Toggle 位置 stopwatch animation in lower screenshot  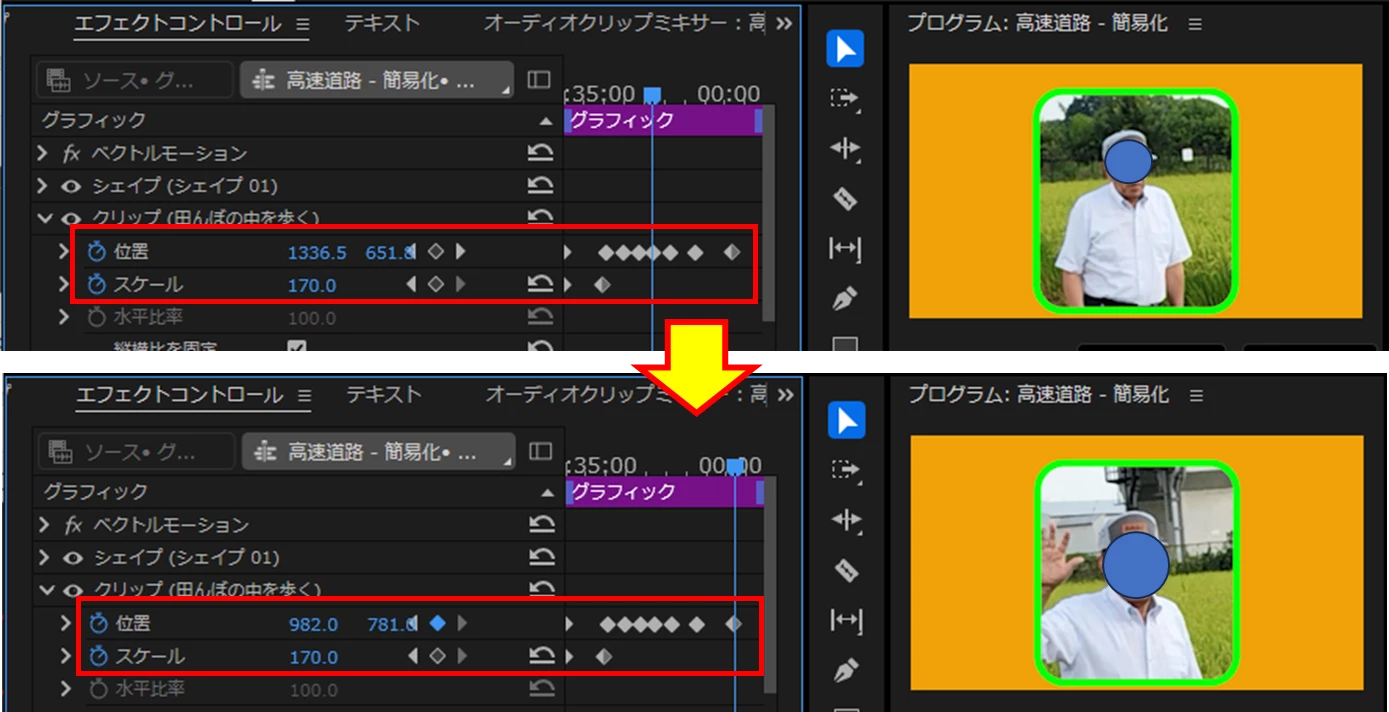click(x=98, y=623)
